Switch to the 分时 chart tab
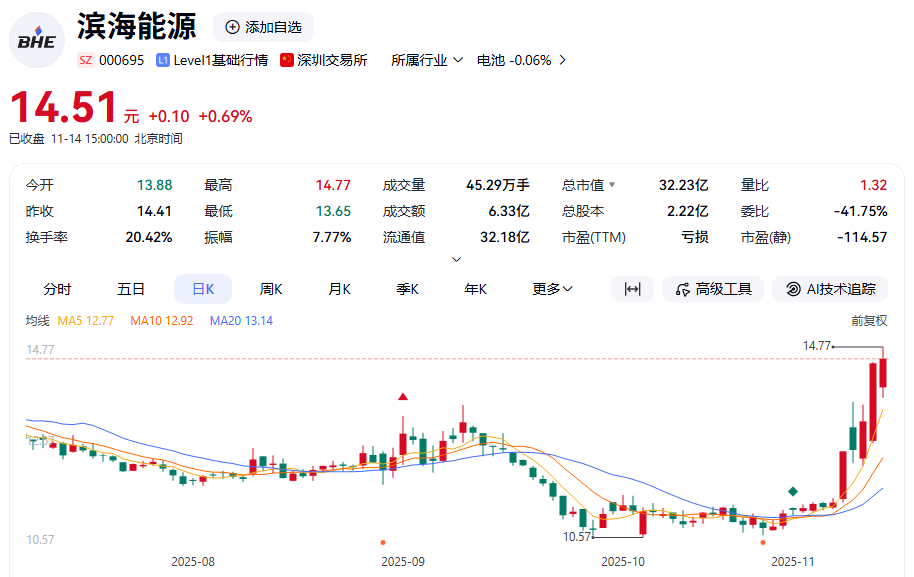Screen dimensions: 914x577 coord(57,289)
